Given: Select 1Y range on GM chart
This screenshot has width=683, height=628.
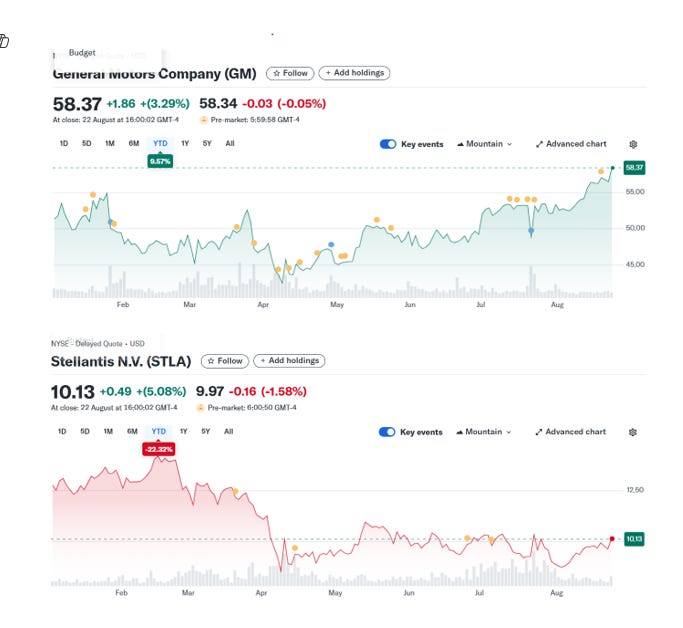Looking at the screenshot, I should pyautogui.click(x=185, y=143).
